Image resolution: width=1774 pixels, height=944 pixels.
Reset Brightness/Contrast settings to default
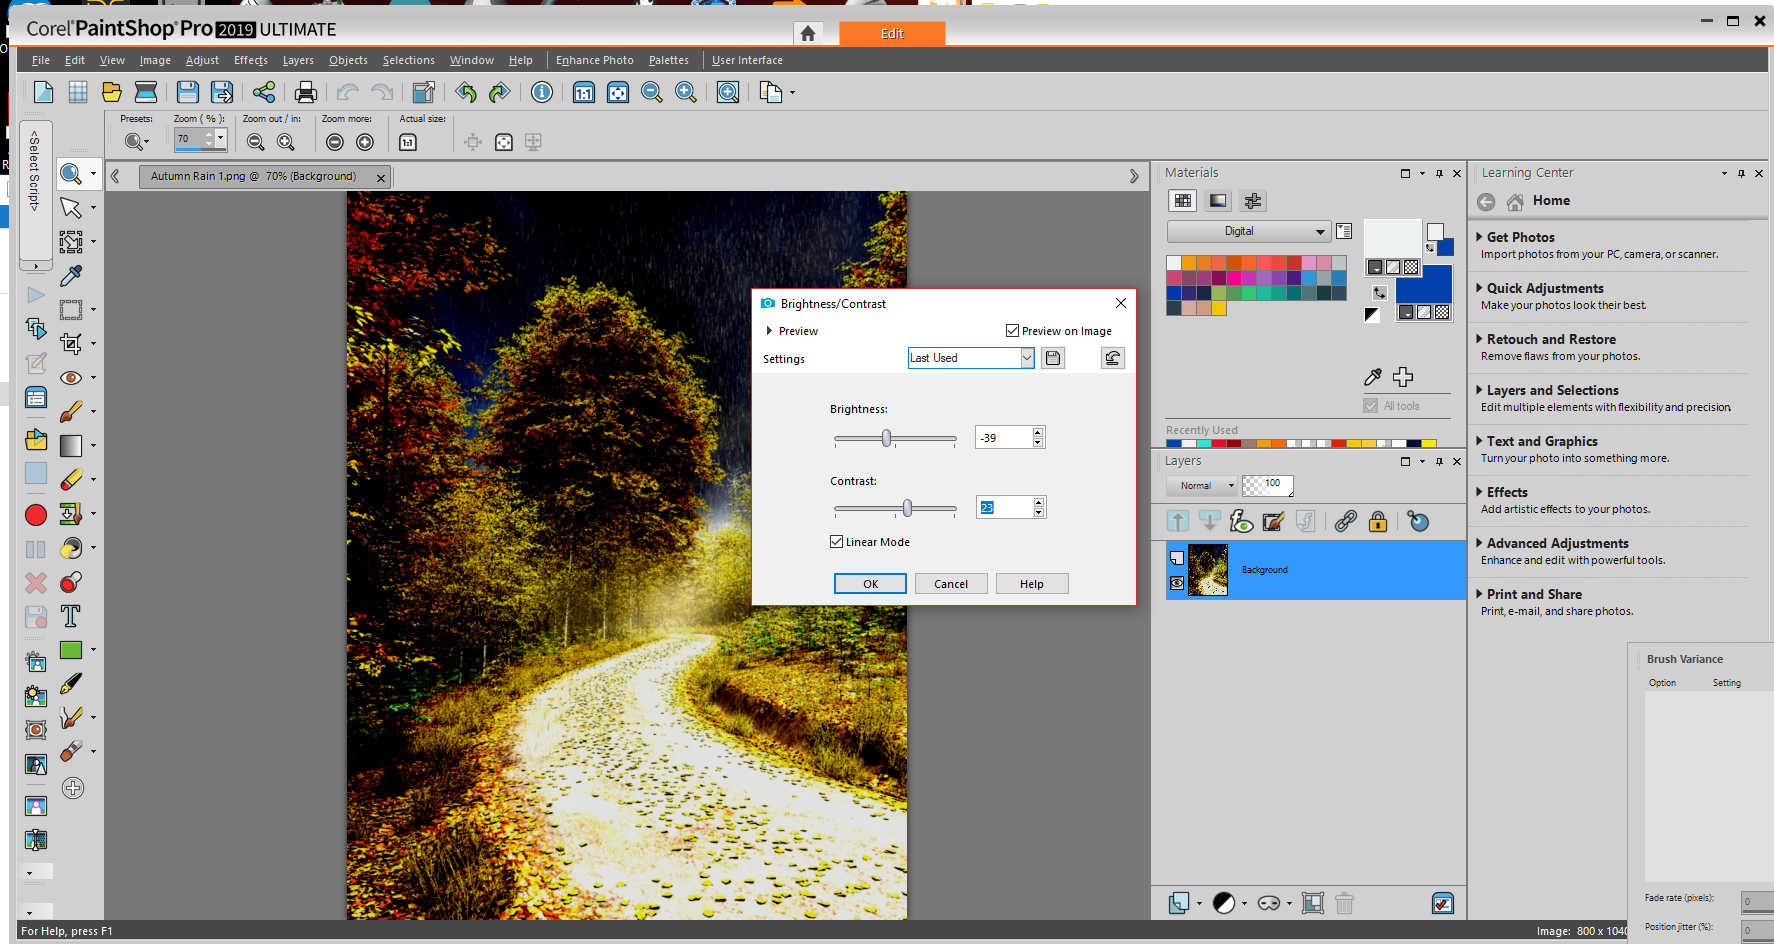pos(1113,358)
